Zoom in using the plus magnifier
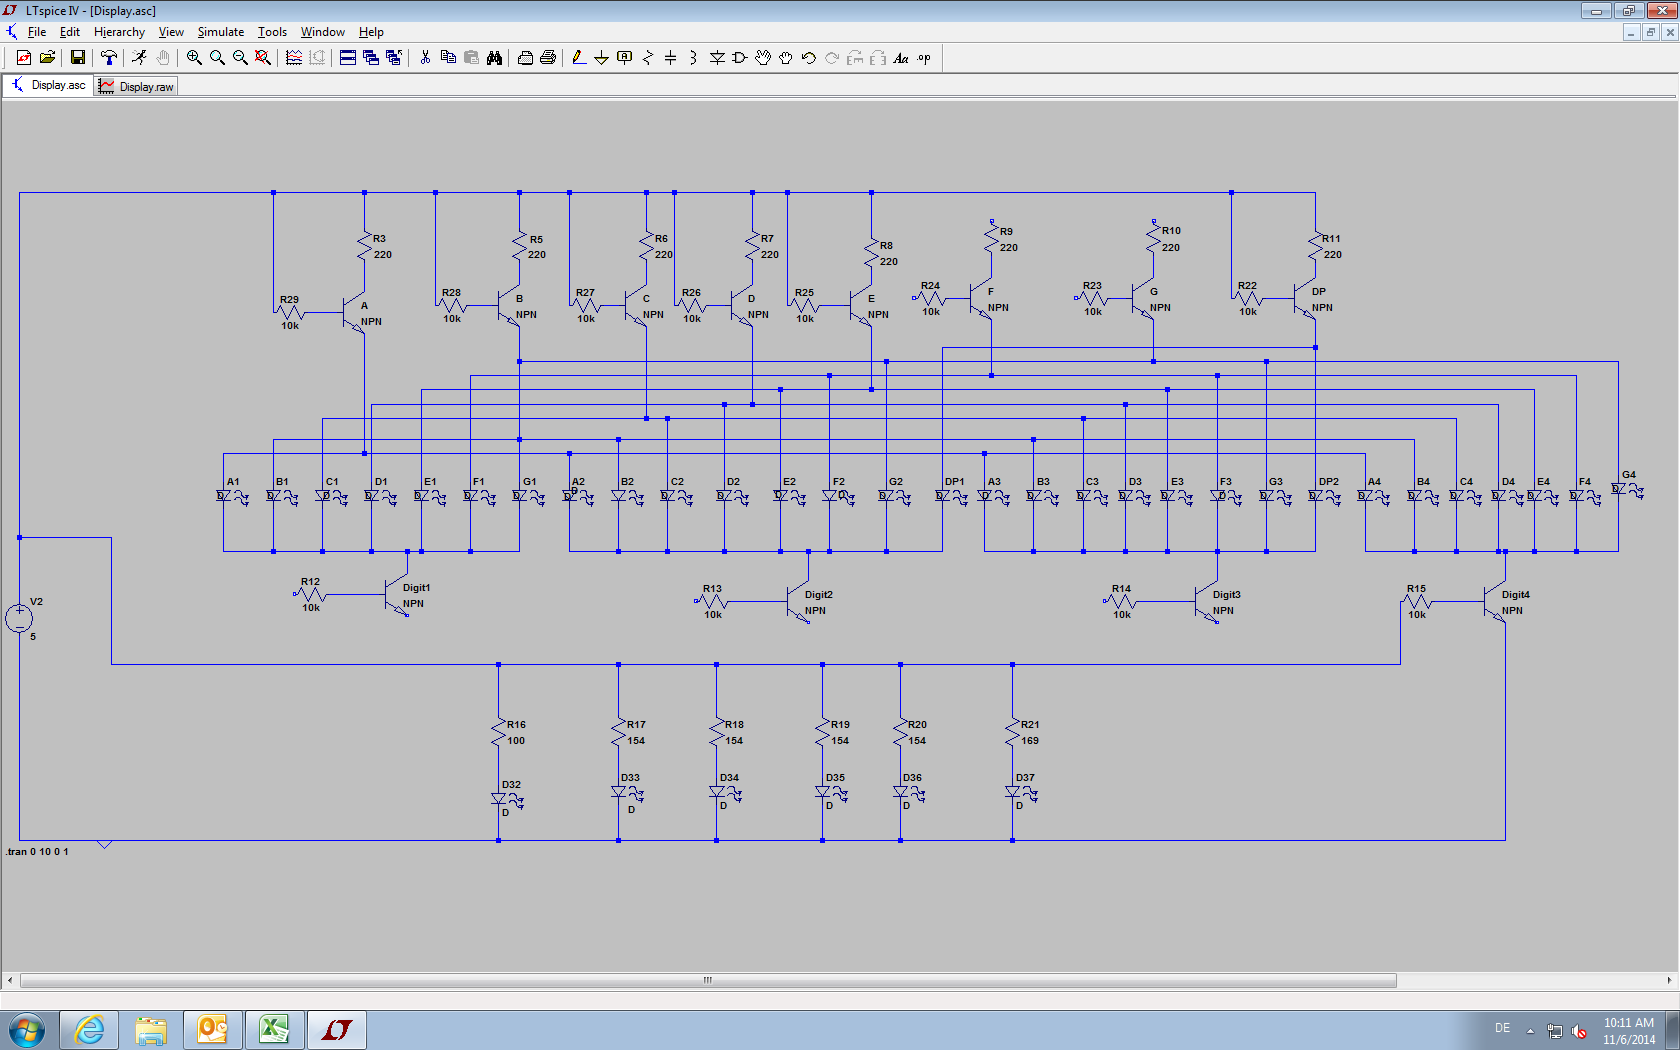This screenshot has height=1050, width=1680. [x=194, y=58]
